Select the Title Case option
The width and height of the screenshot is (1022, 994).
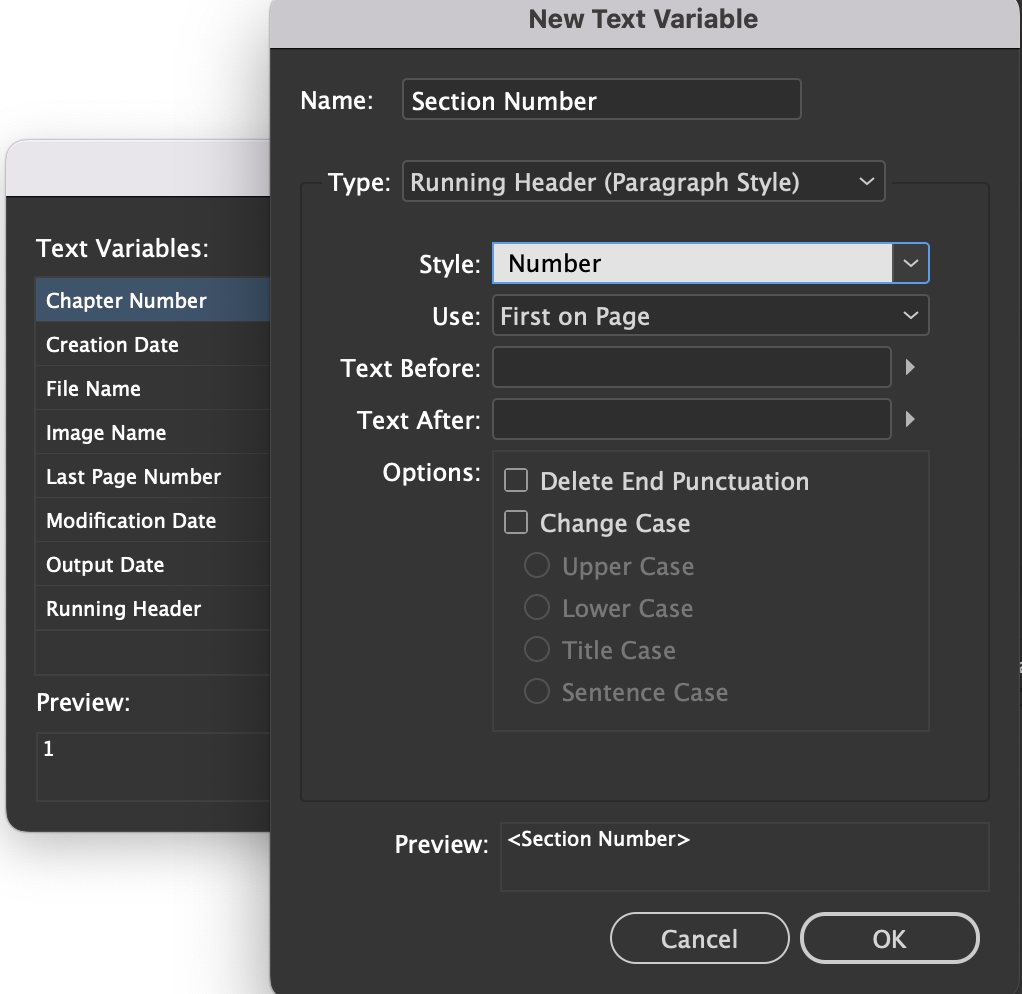click(x=537, y=649)
